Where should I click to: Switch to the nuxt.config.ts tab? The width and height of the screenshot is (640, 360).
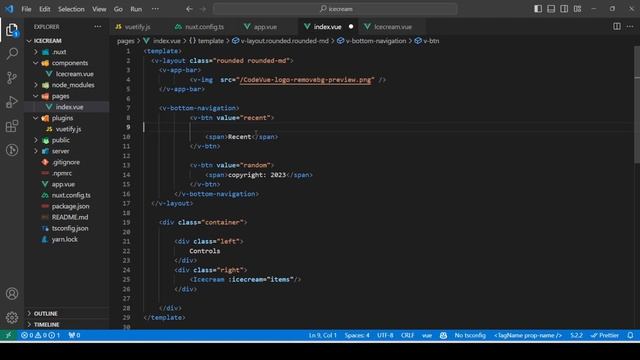tap(204, 27)
